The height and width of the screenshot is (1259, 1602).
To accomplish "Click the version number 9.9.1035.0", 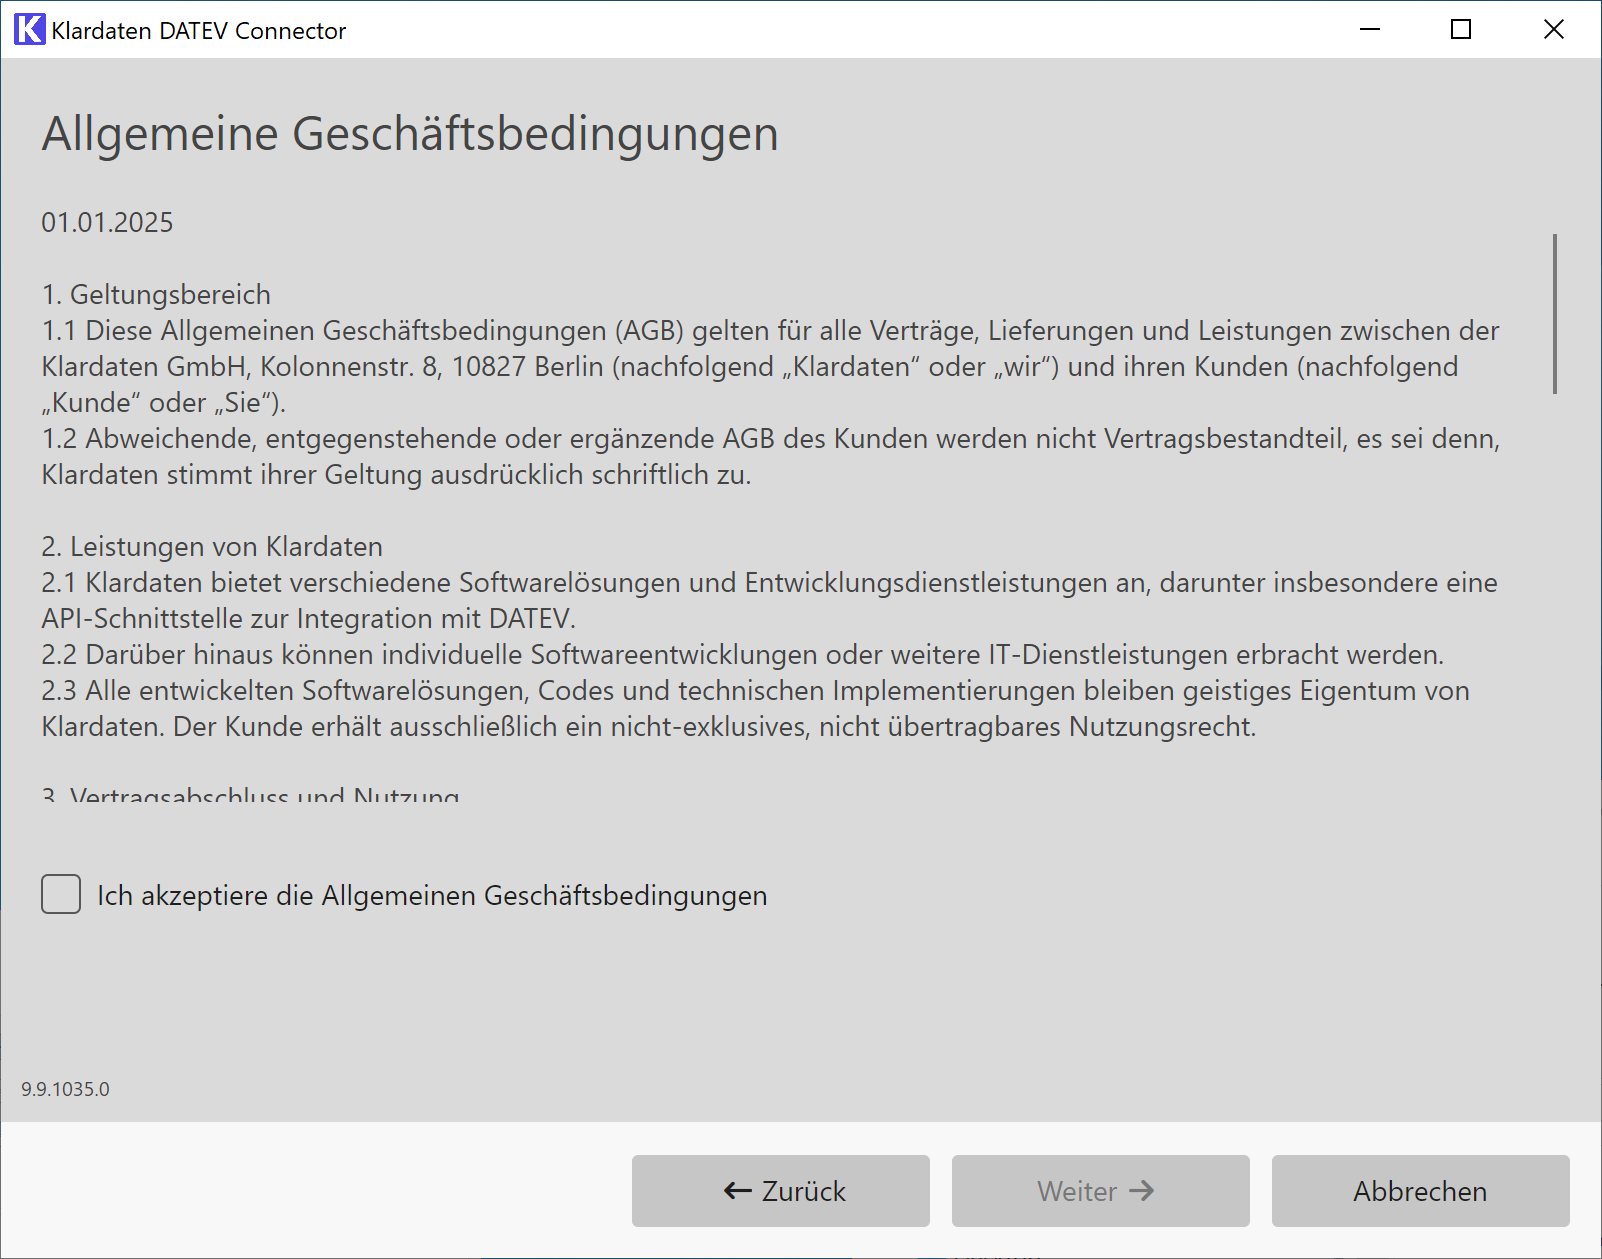I will click(65, 1089).
